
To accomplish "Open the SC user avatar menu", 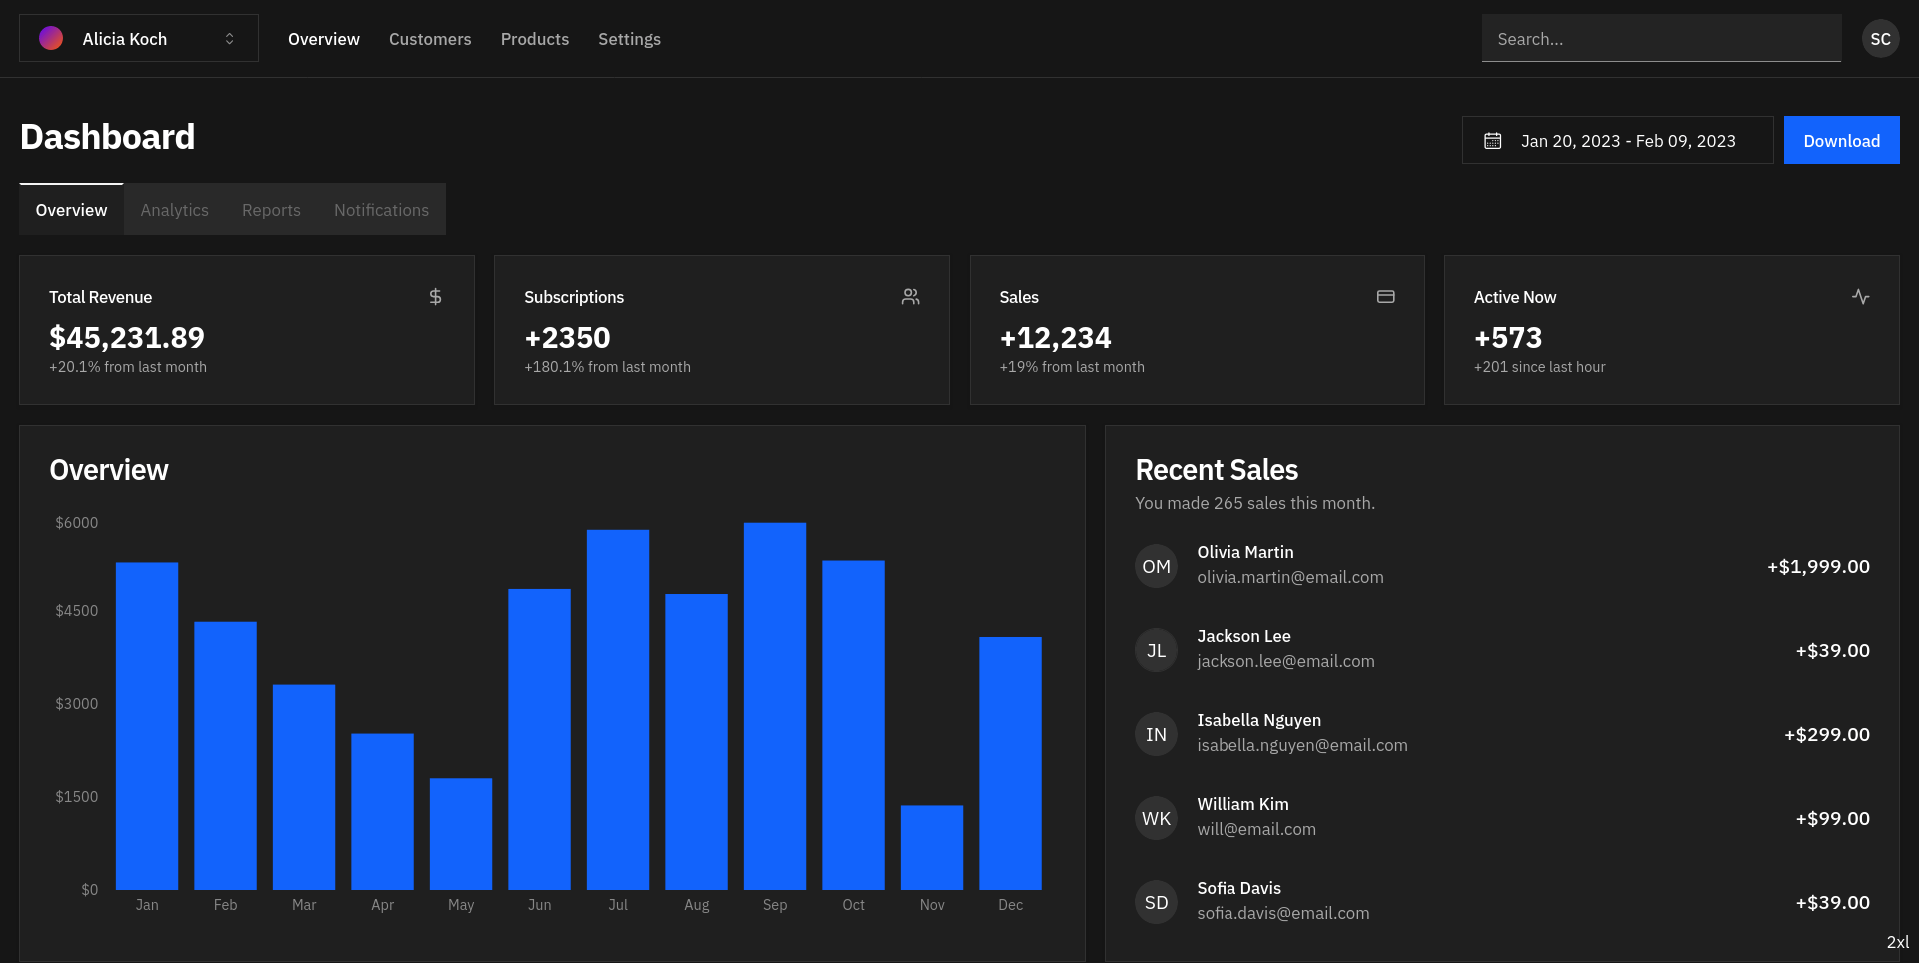I will click(1880, 39).
